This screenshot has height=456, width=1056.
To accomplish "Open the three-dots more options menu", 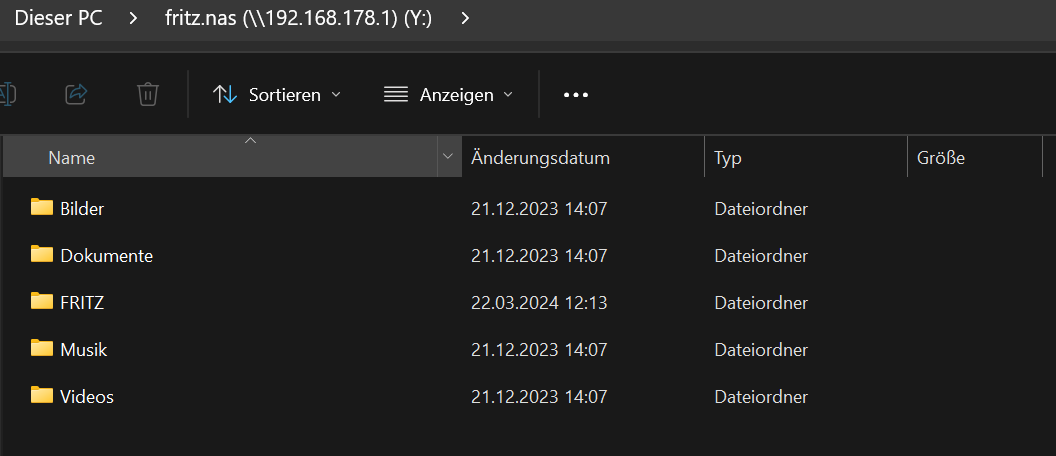I will point(576,95).
